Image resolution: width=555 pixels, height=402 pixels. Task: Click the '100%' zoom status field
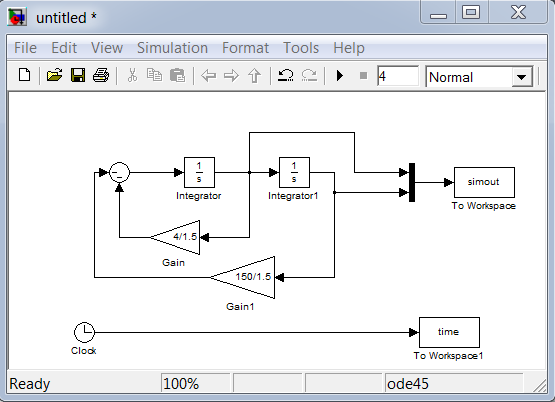tap(195, 383)
